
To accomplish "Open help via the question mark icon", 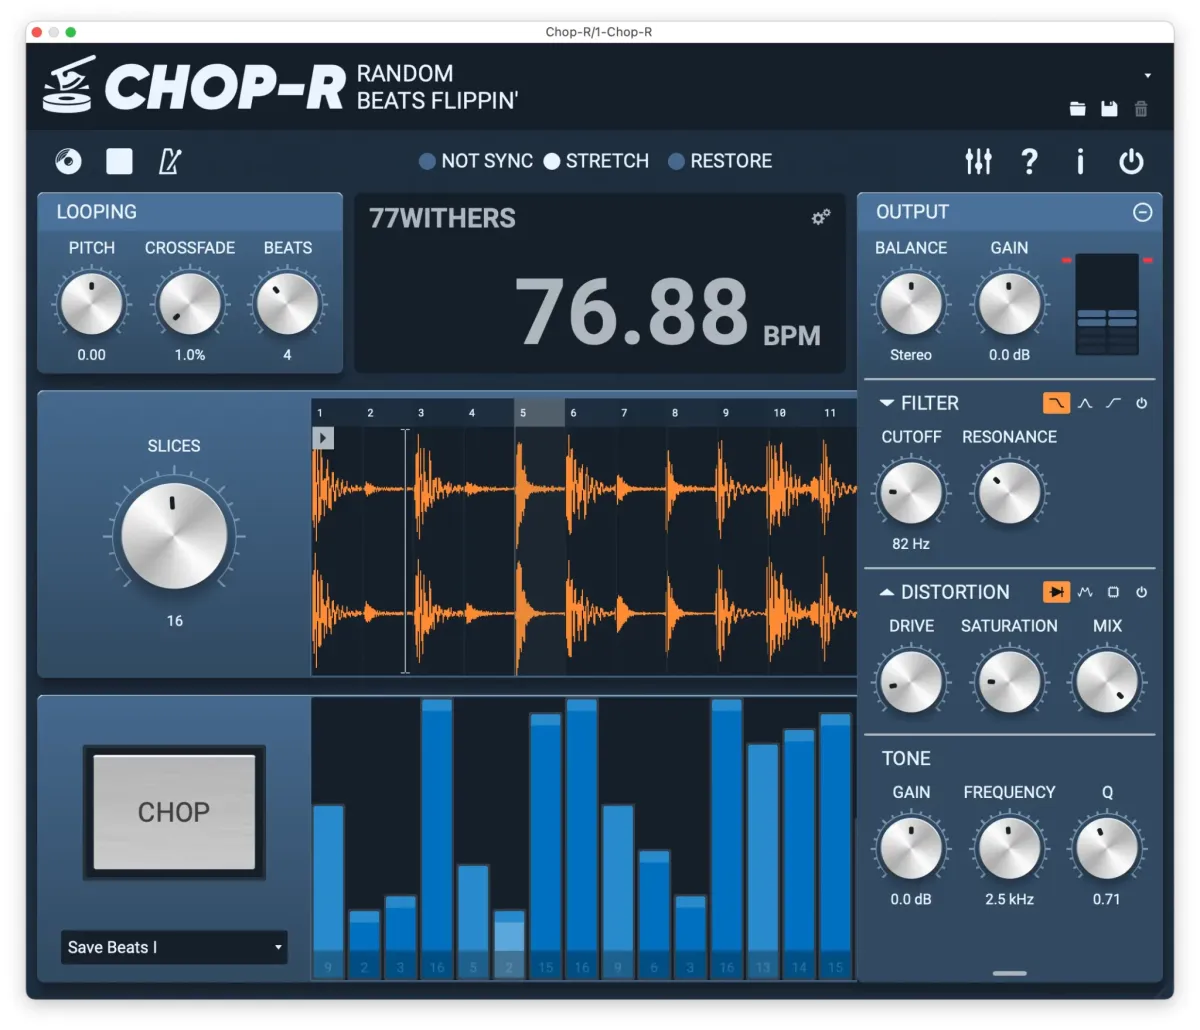I will click(1029, 161).
